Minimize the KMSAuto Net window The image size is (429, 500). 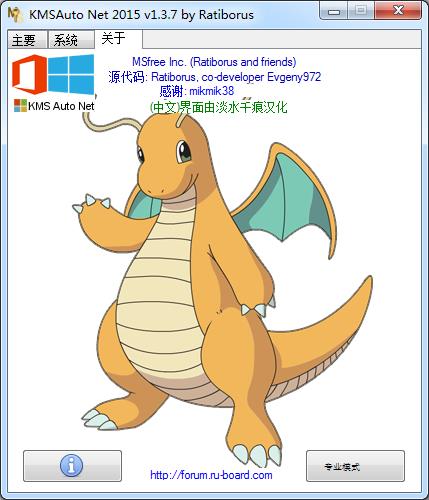[334, 11]
